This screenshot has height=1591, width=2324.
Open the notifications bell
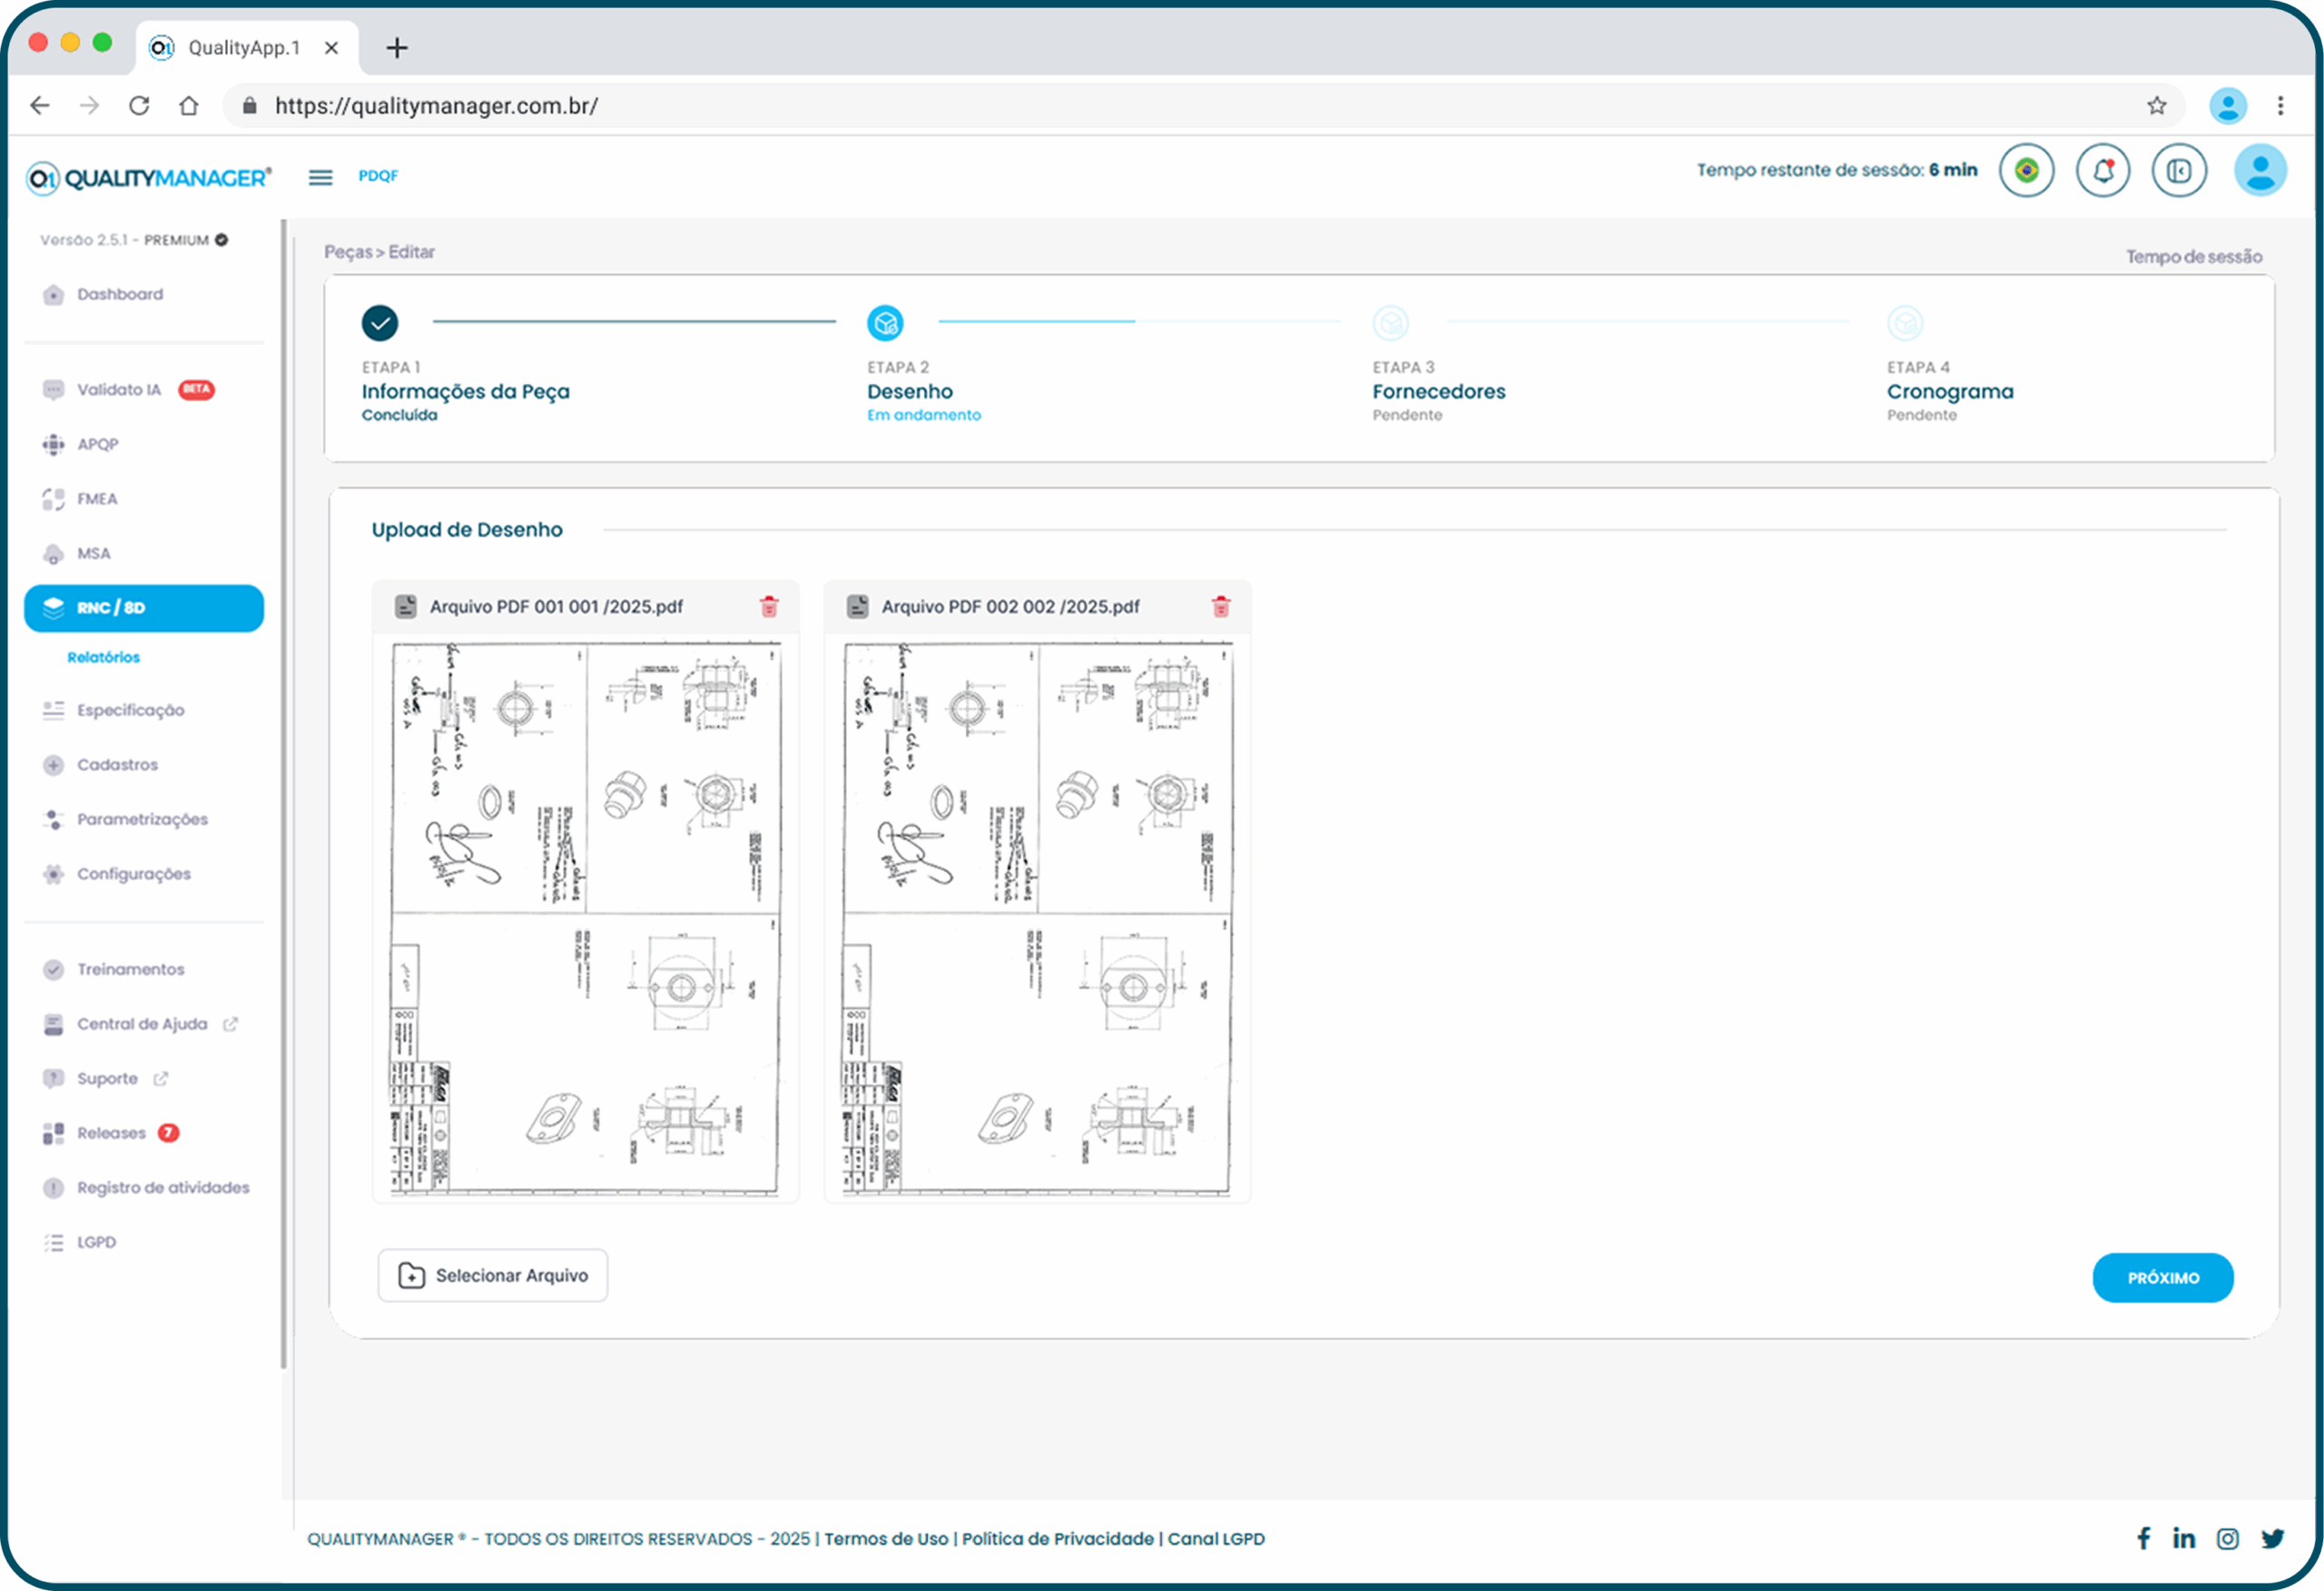pos(2103,171)
